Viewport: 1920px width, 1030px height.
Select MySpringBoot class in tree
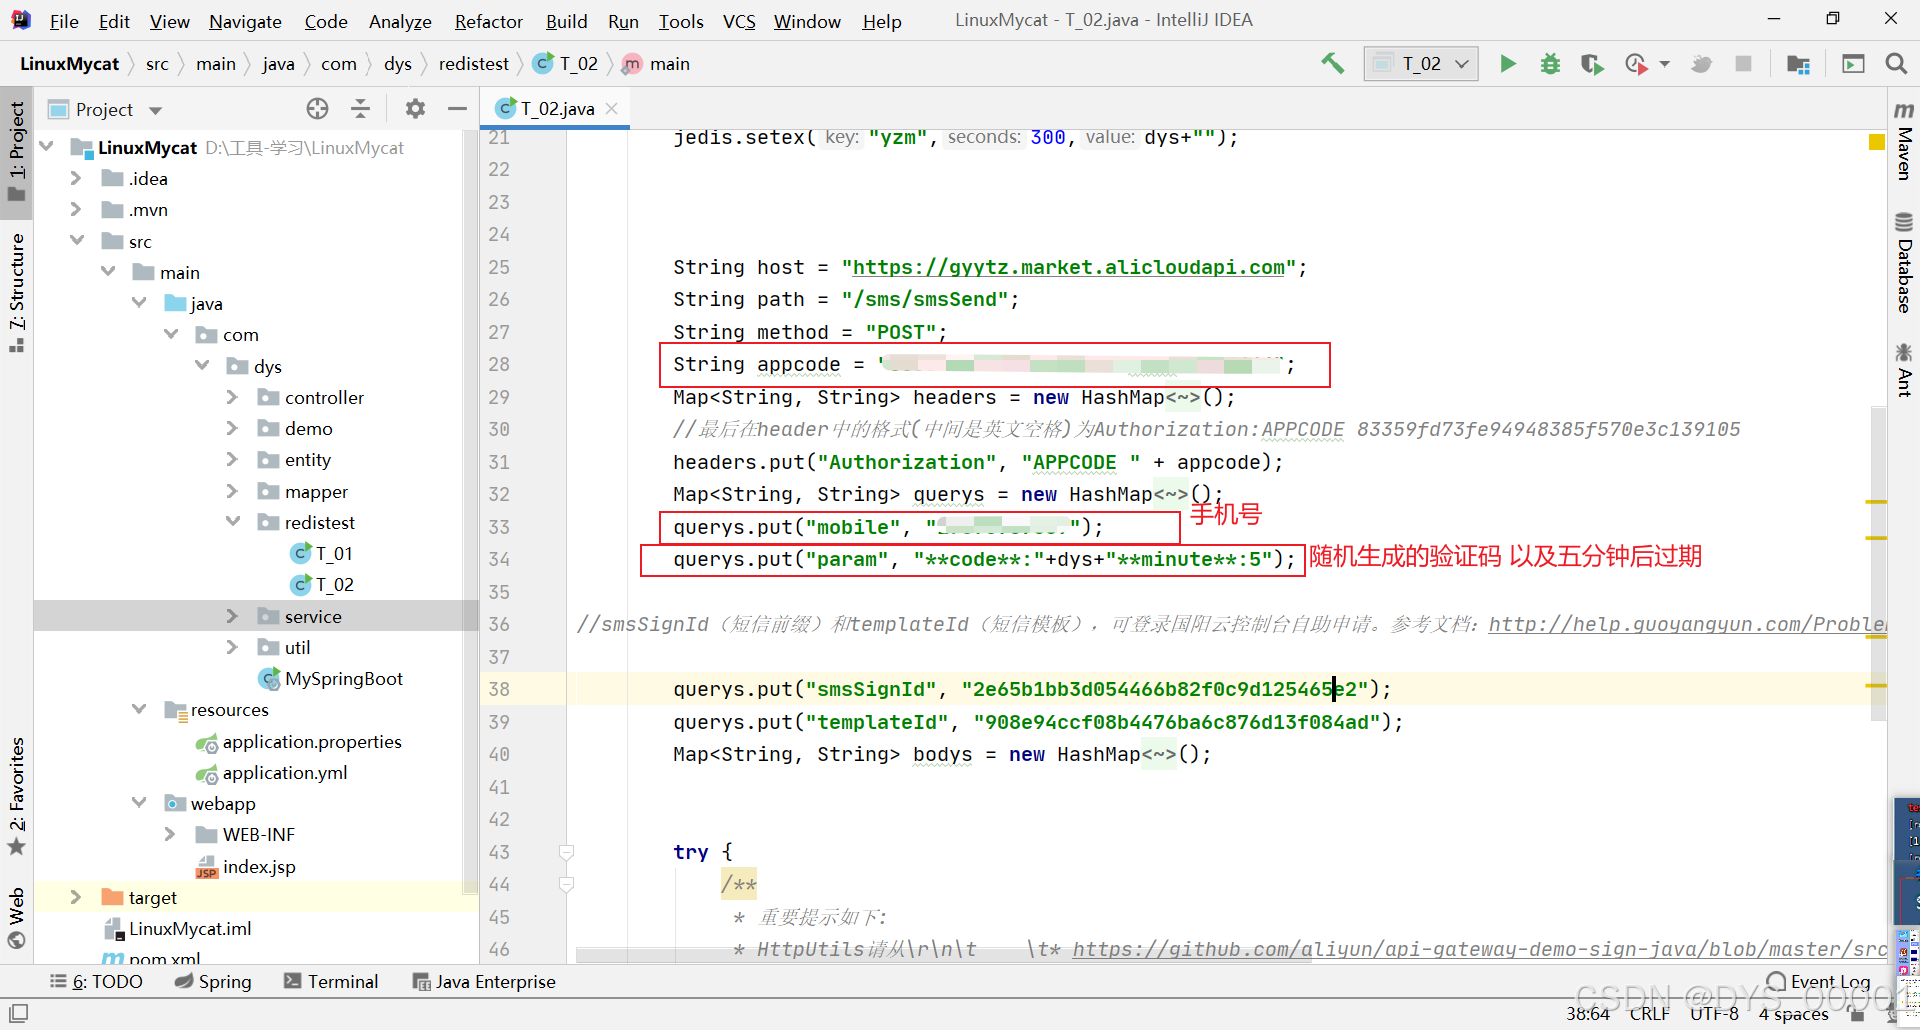[x=331, y=678]
